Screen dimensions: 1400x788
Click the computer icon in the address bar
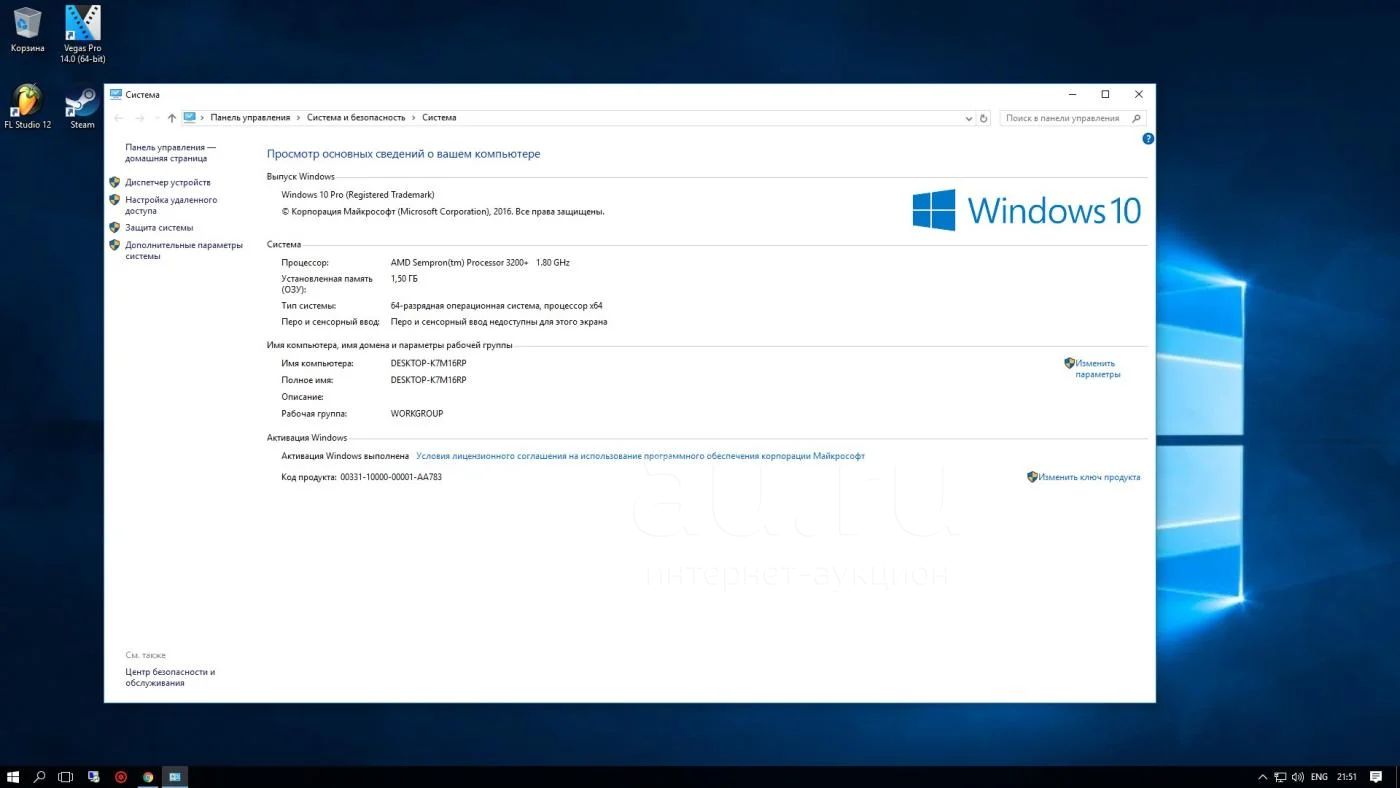pos(190,118)
